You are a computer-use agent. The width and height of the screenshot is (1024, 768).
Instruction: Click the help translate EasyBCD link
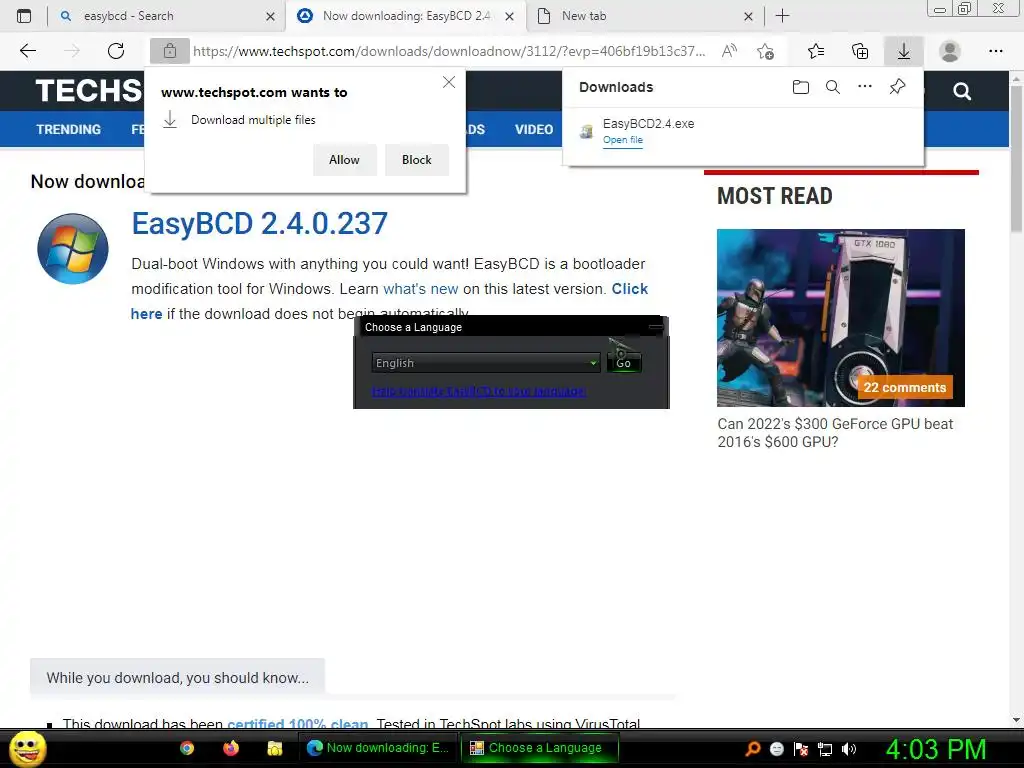[478, 391]
